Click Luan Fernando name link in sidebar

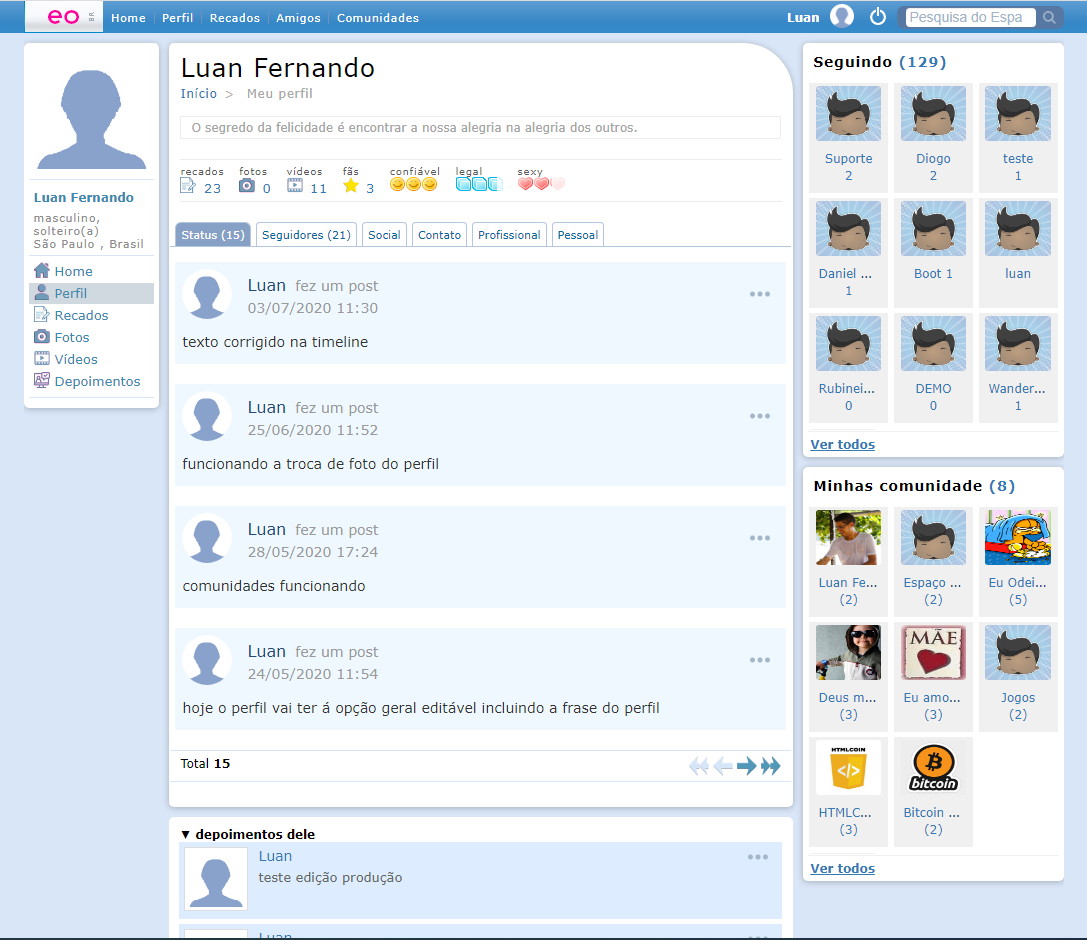coord(84,198)
